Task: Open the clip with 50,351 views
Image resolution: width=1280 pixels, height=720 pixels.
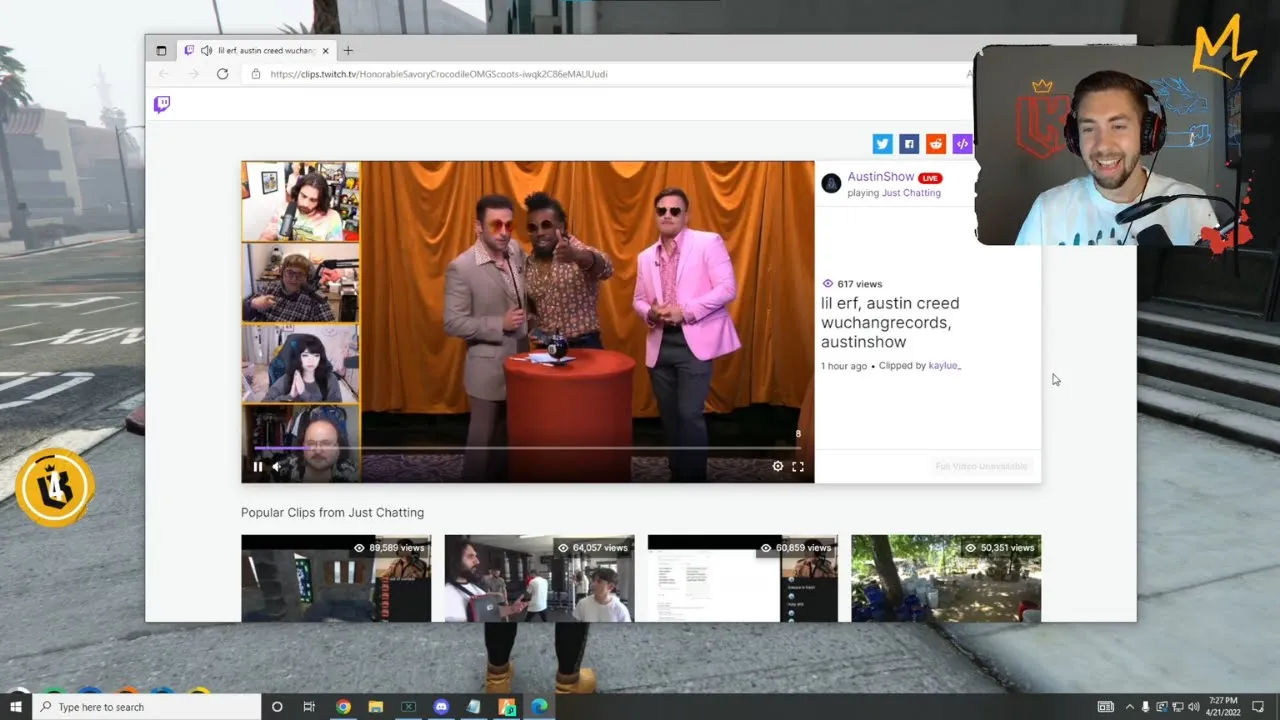Action: click(x=946, y=578)
